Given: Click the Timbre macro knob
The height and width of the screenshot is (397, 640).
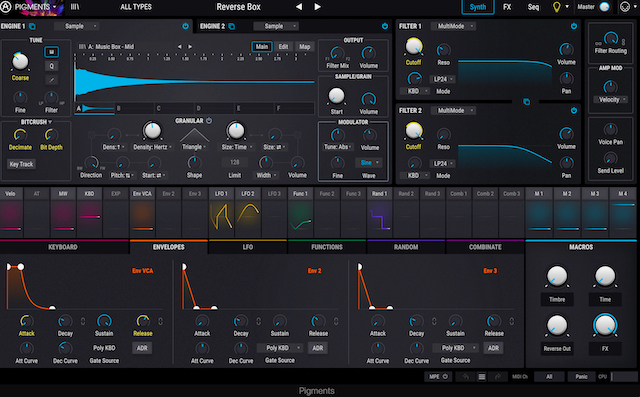Looking at the screenshot, I should point(557,276).
